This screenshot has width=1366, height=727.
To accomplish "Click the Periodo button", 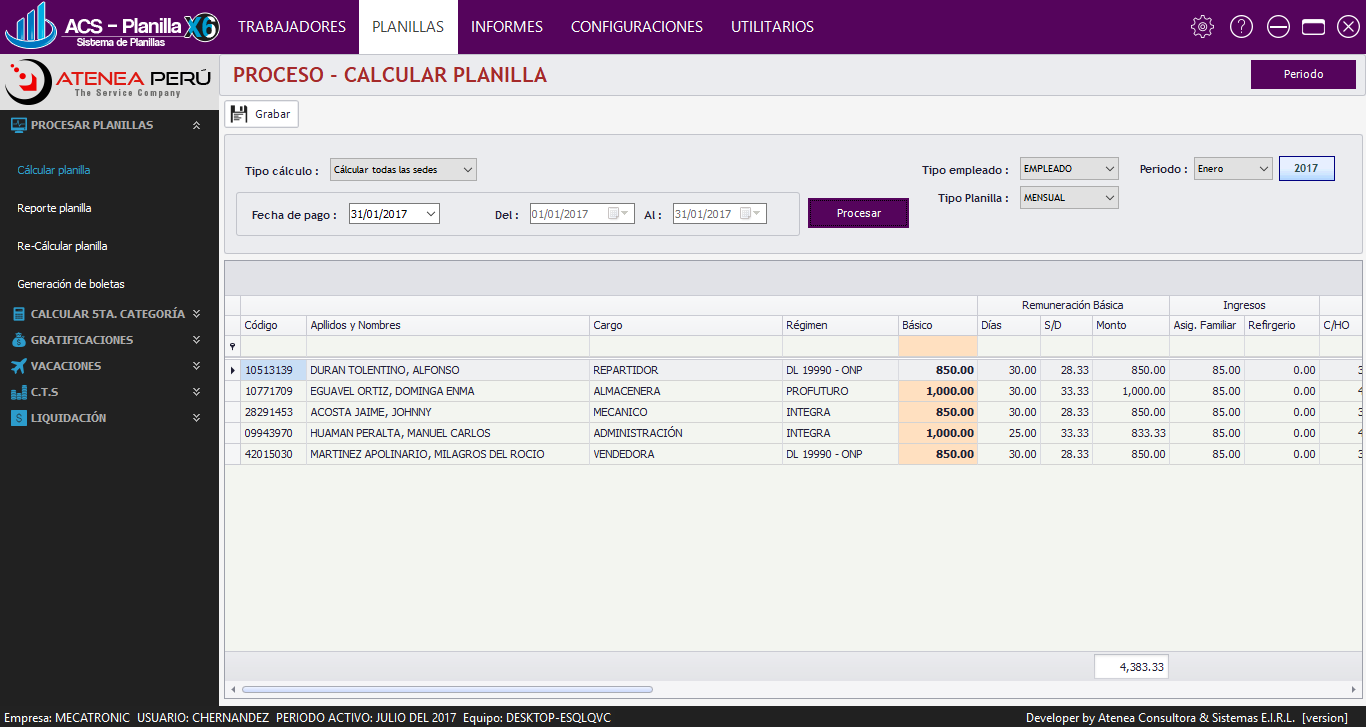I will click(1303, 74).
